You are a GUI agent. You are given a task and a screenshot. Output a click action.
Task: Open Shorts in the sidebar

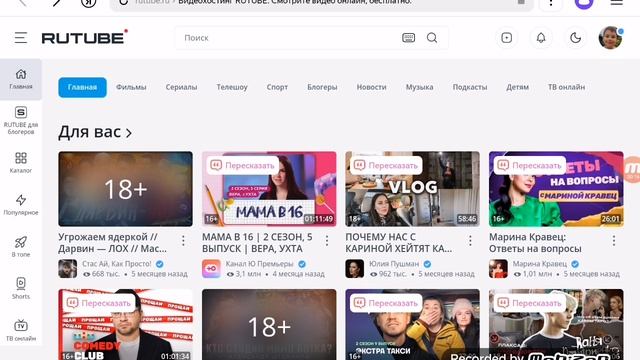pyautogui.click(x=21, y=289)
